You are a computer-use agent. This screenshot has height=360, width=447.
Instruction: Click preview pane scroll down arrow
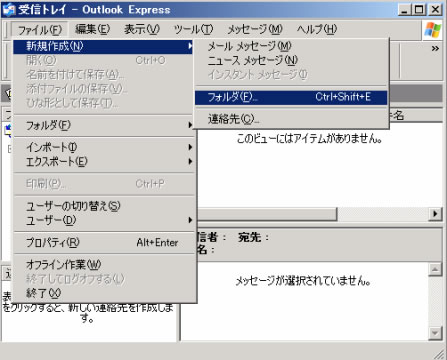[435, 332]
